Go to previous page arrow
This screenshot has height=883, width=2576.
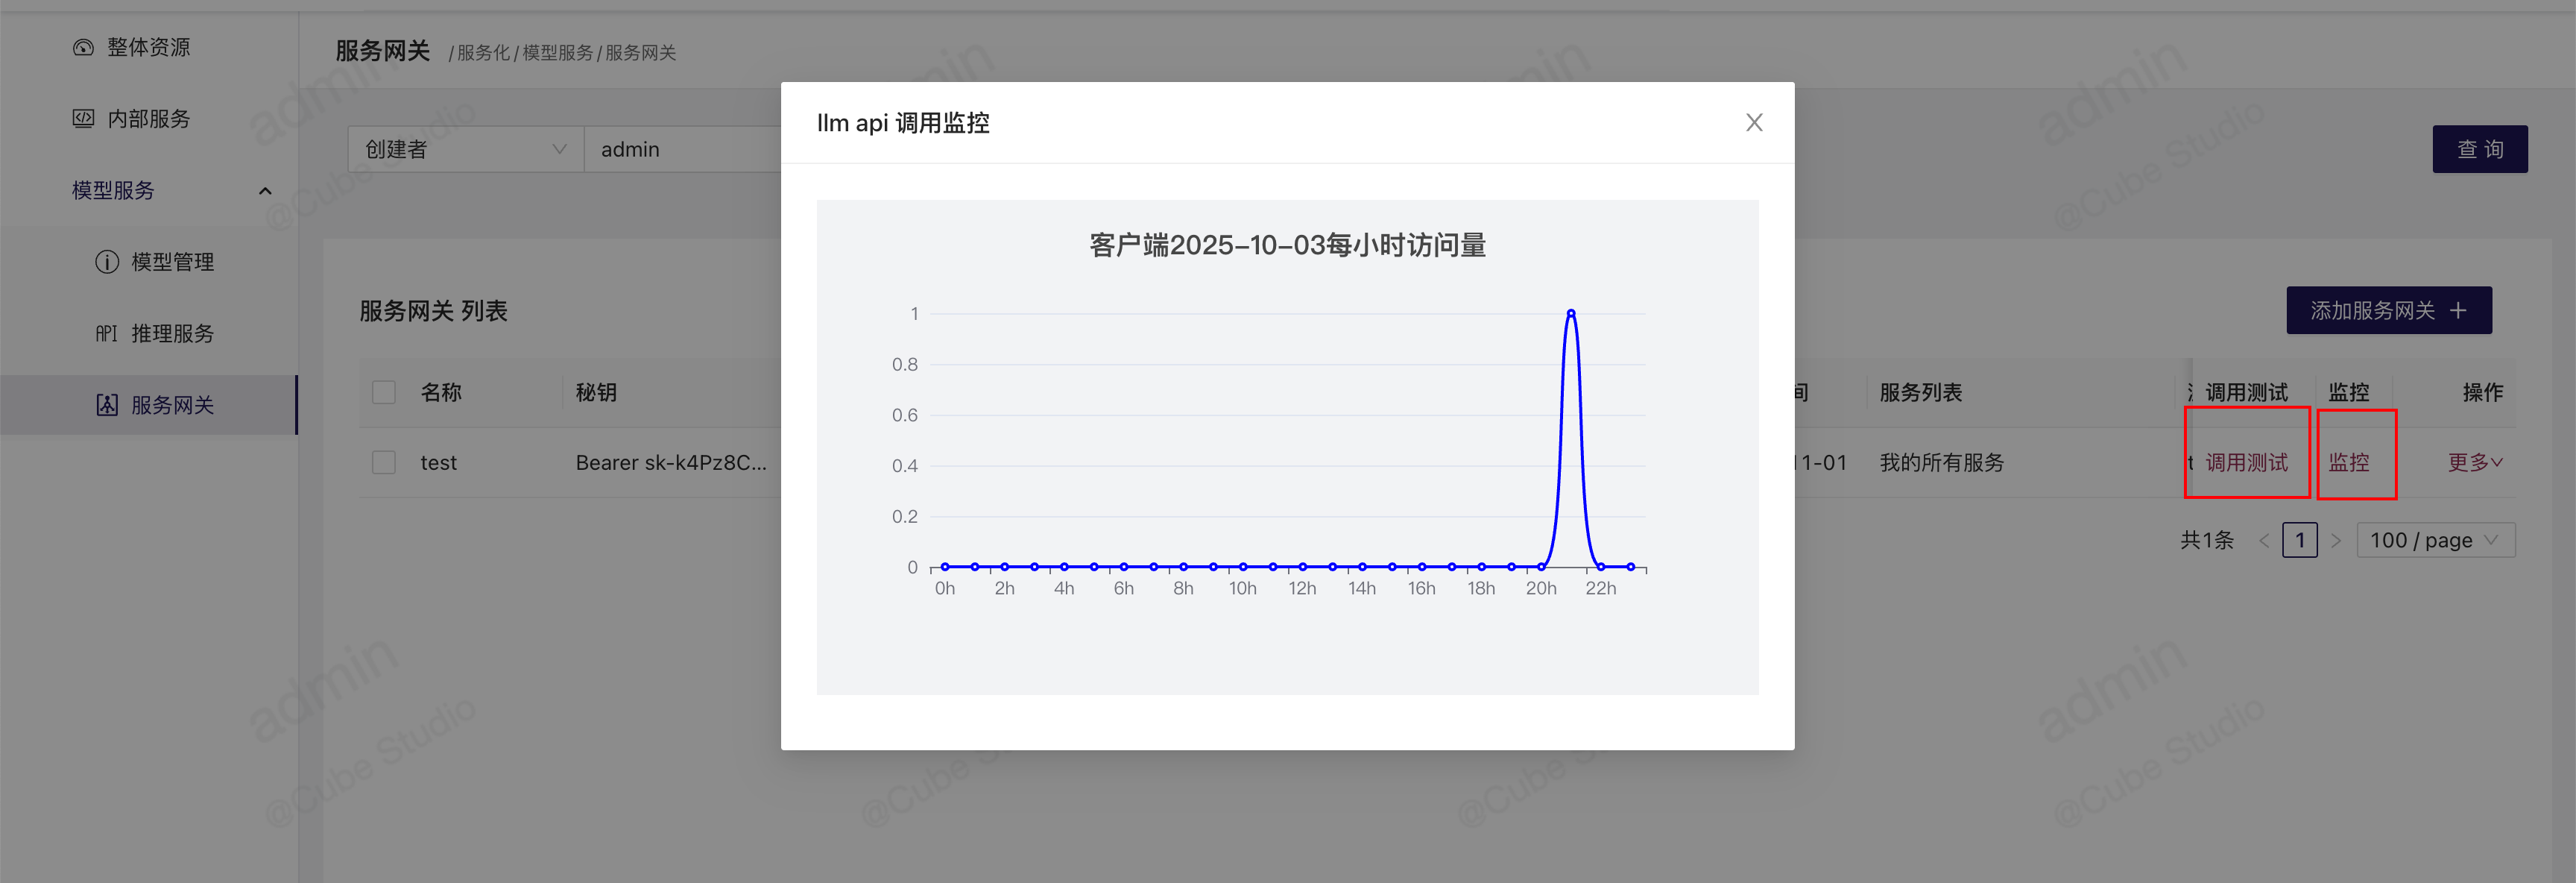2264,541
